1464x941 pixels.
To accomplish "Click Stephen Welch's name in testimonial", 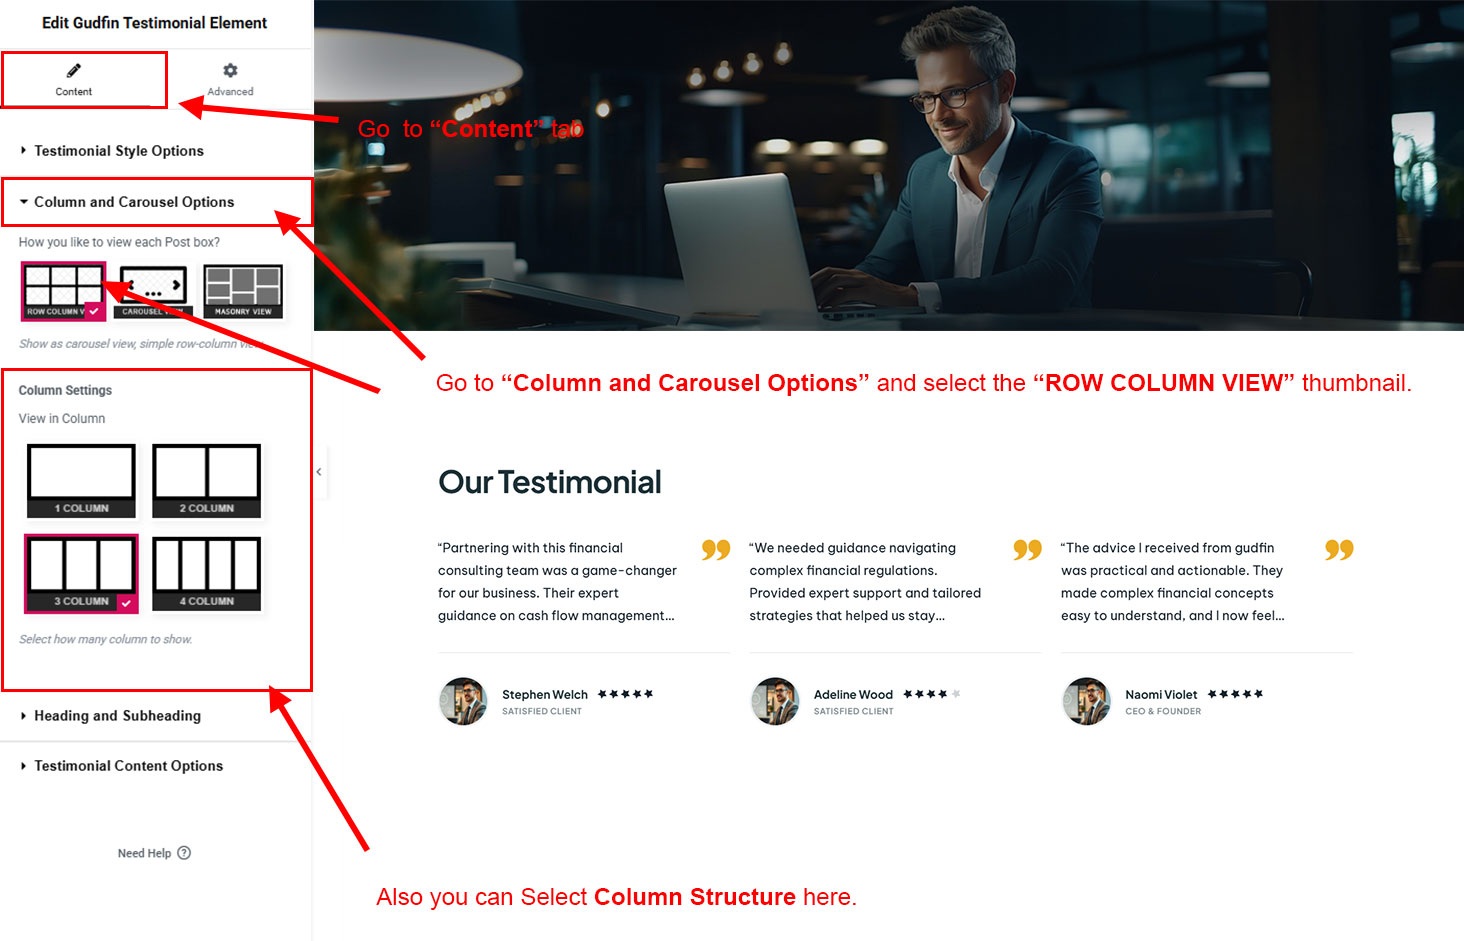I will tap(545, 695).
